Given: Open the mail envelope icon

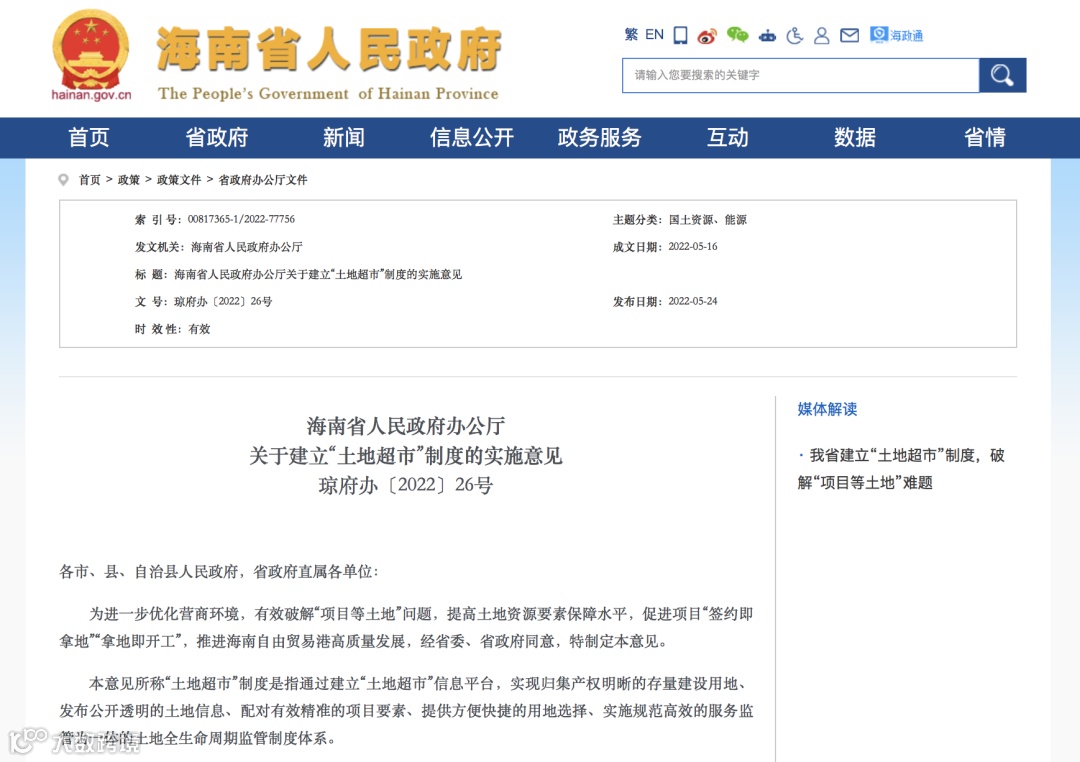Looking at the screenshot, I should point(850,35).
